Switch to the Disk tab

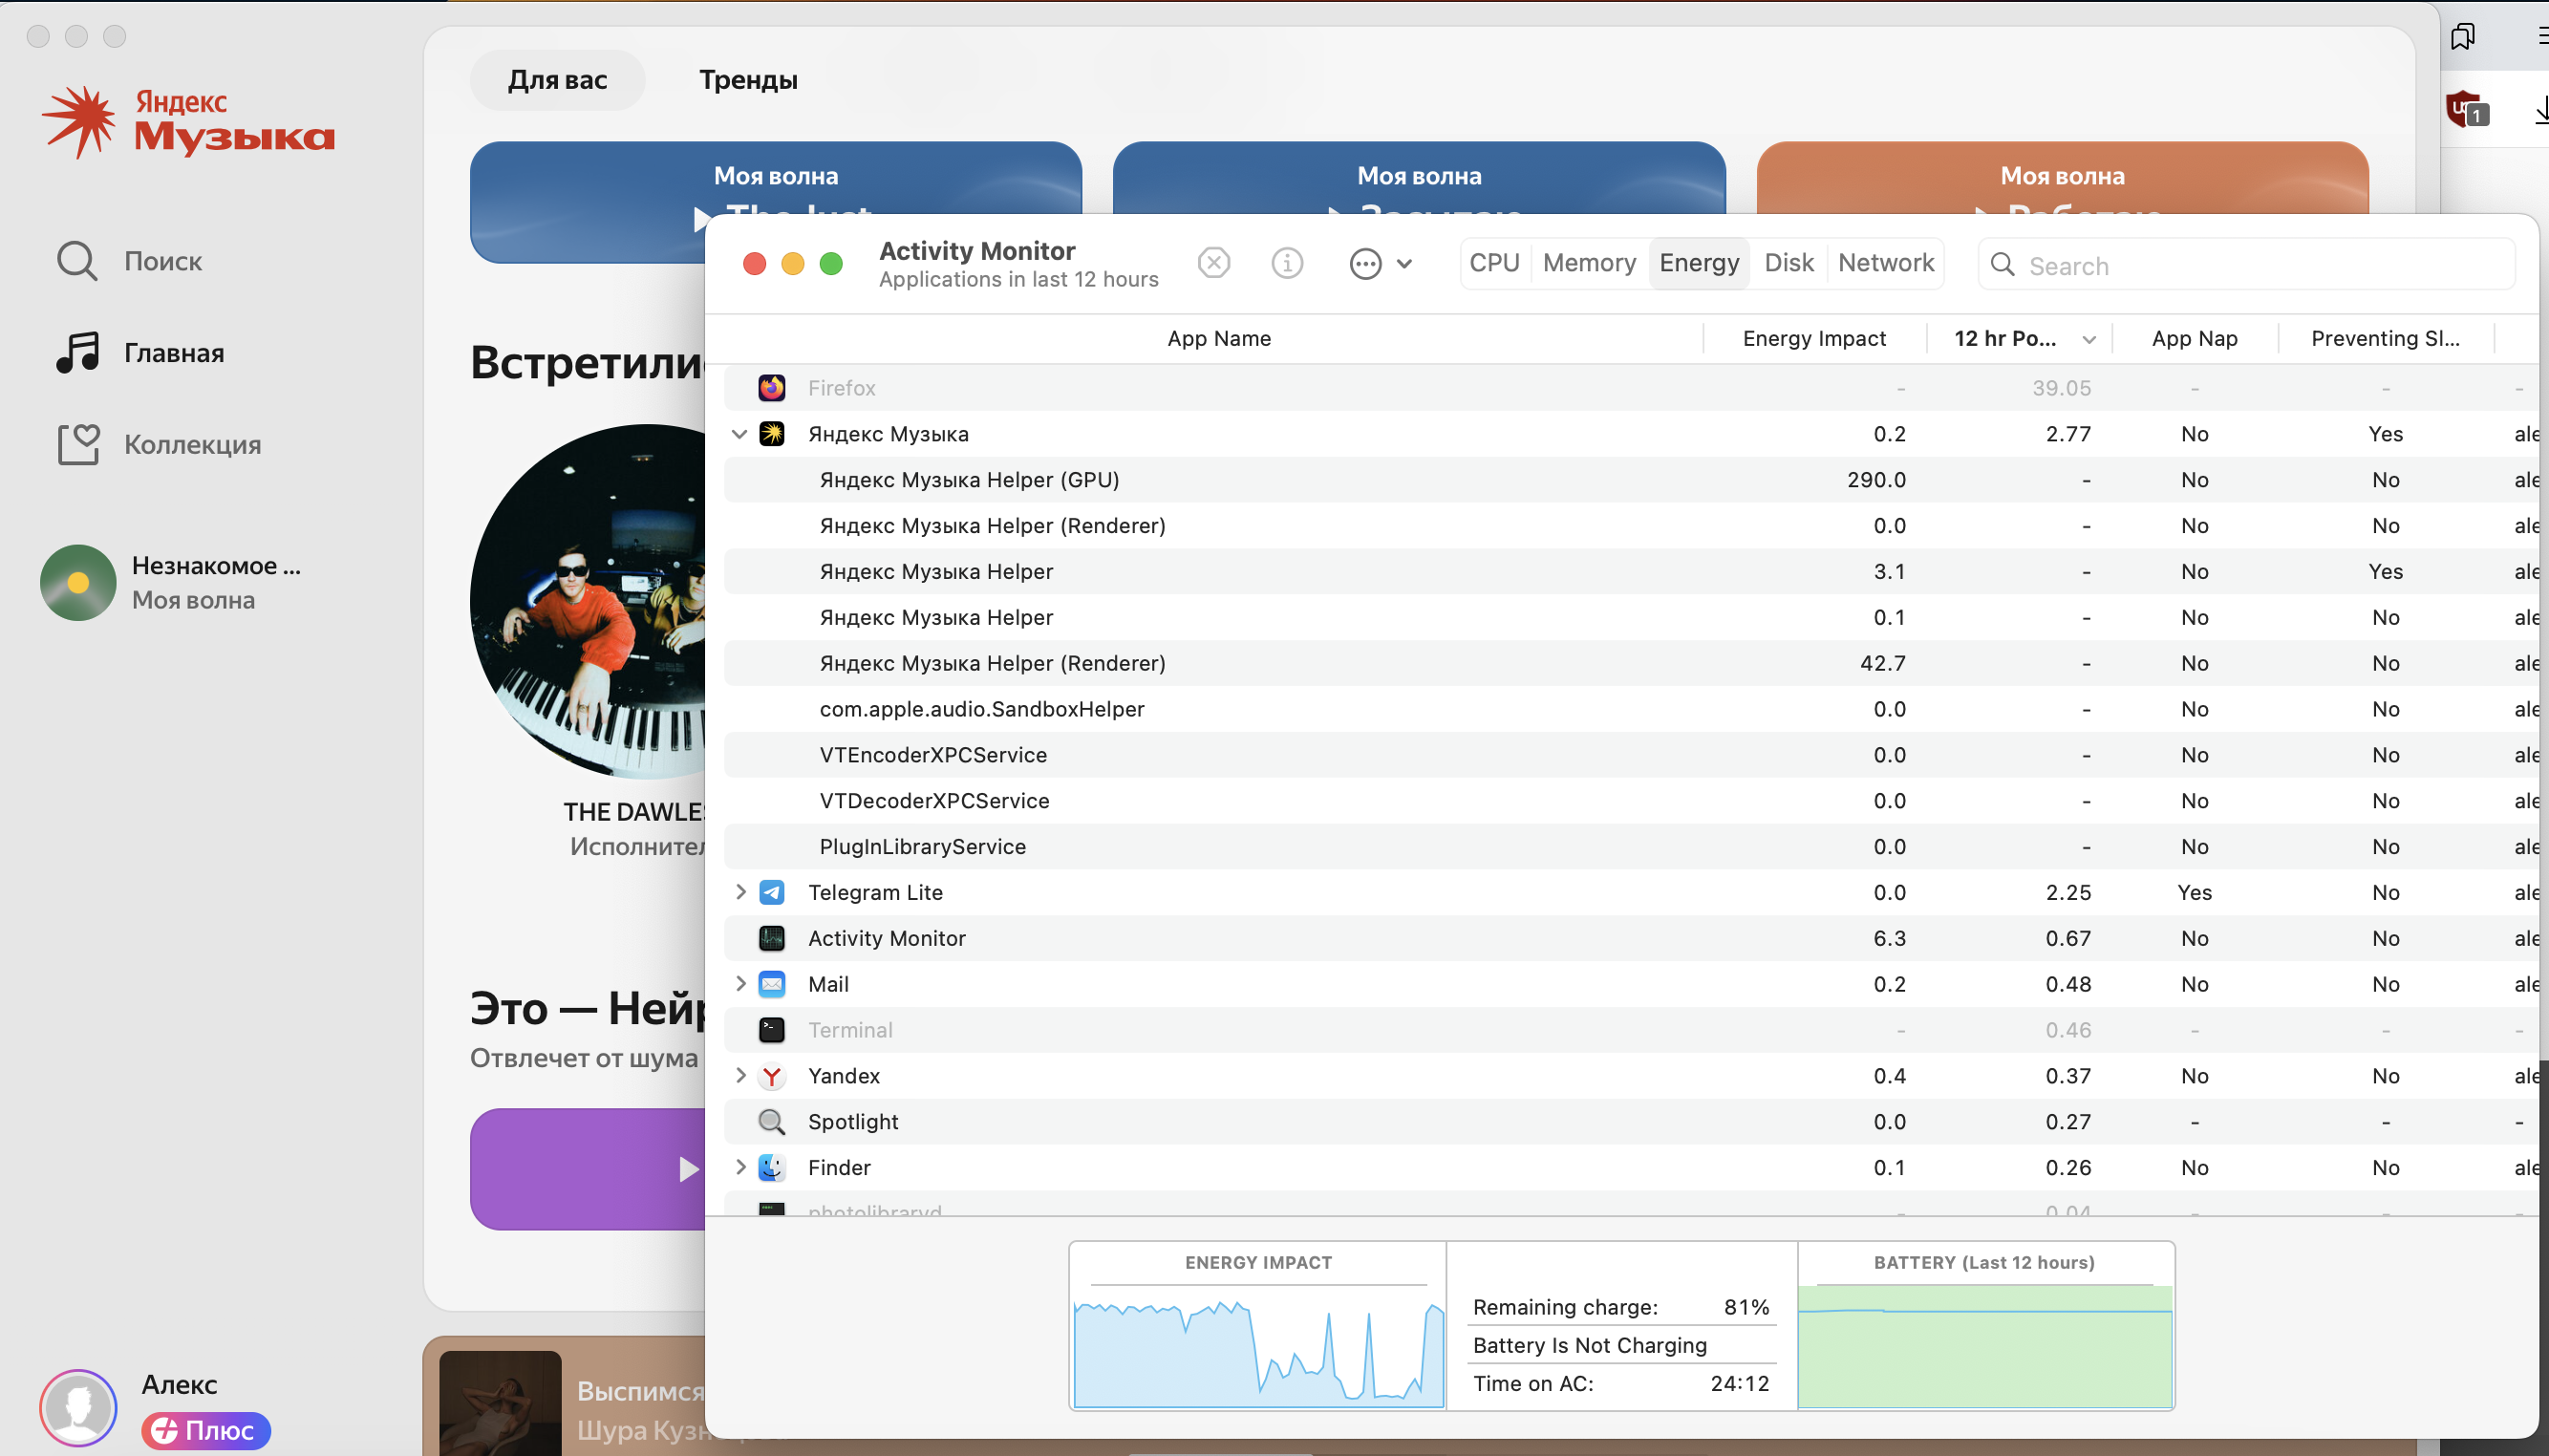click(x=1788, y=263)
